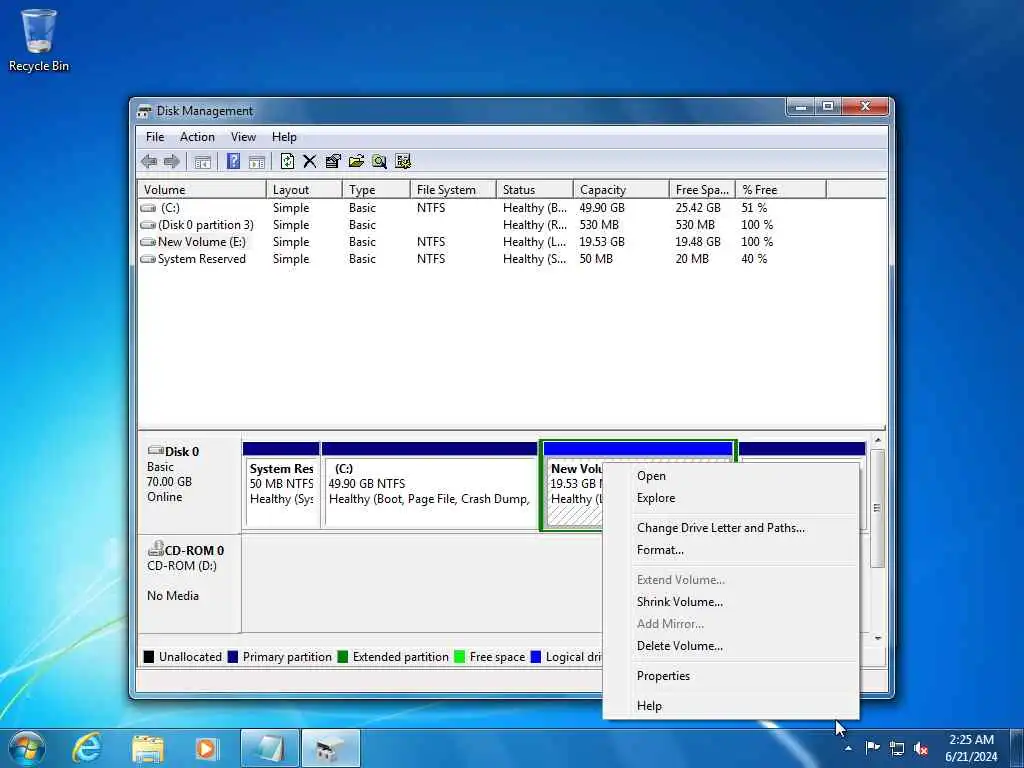The height and width of the screenshot is (768, 1024).
Task: Open the File menu
Action: [x=155, y=136]
